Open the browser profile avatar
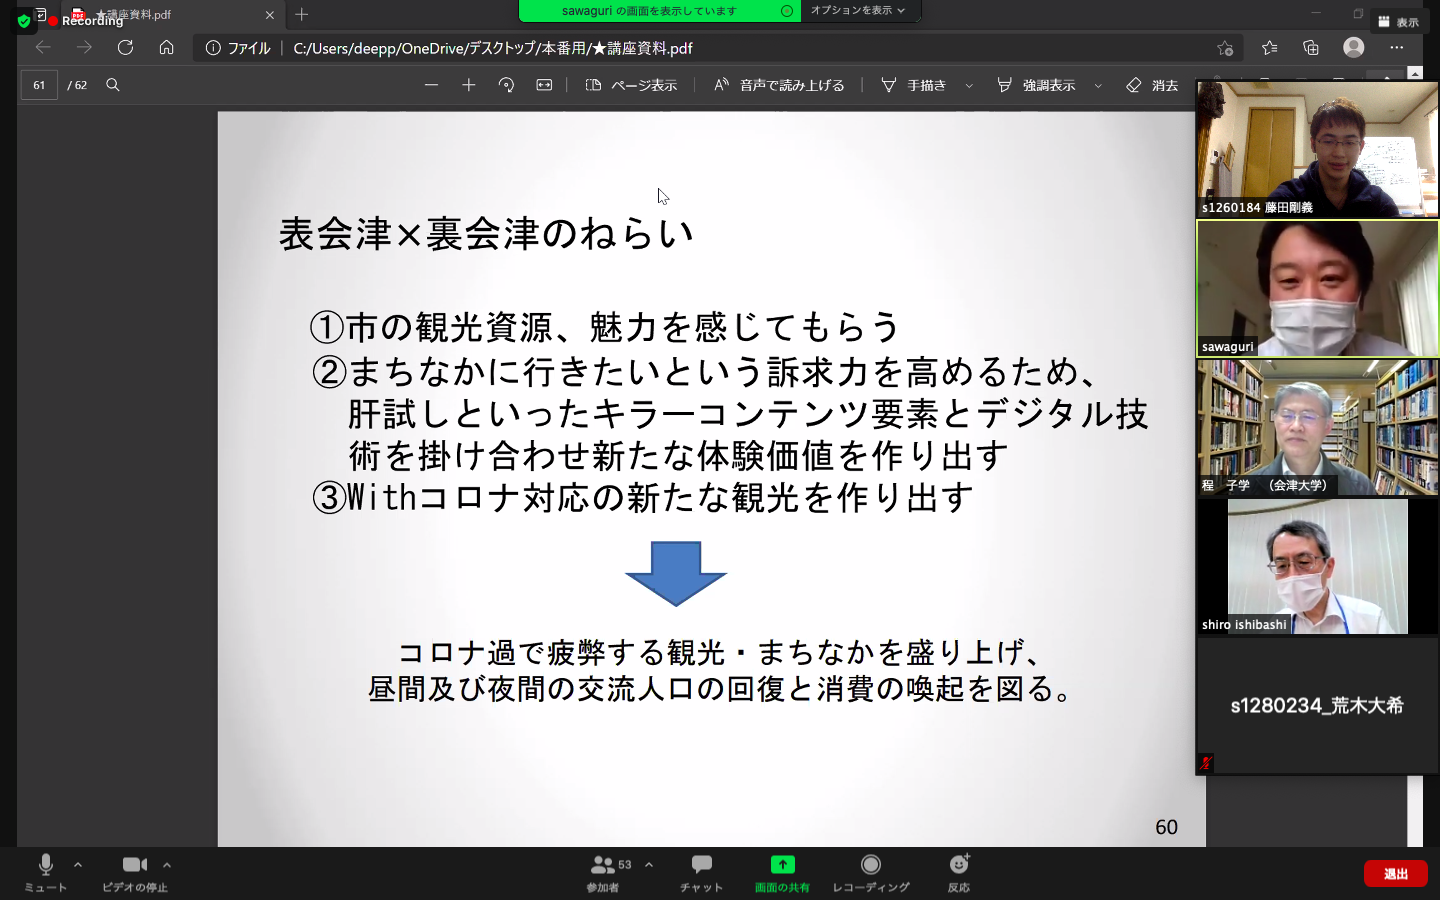 [1354, 47]
